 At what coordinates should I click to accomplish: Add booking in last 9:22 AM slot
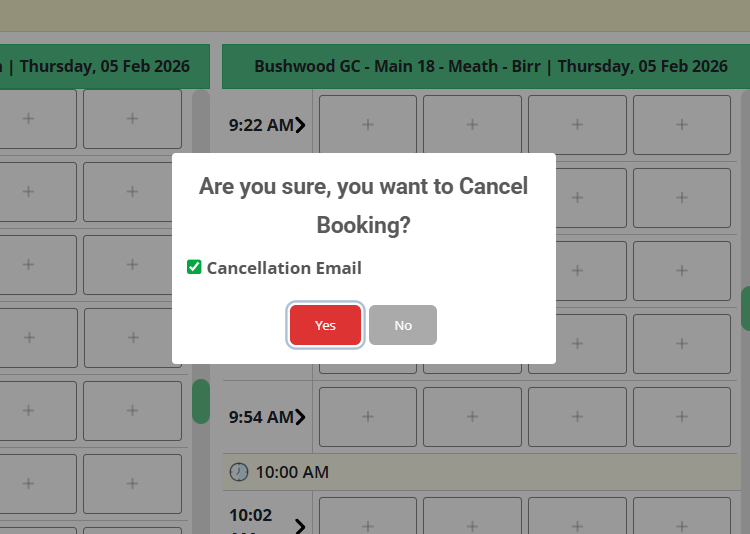682,125
